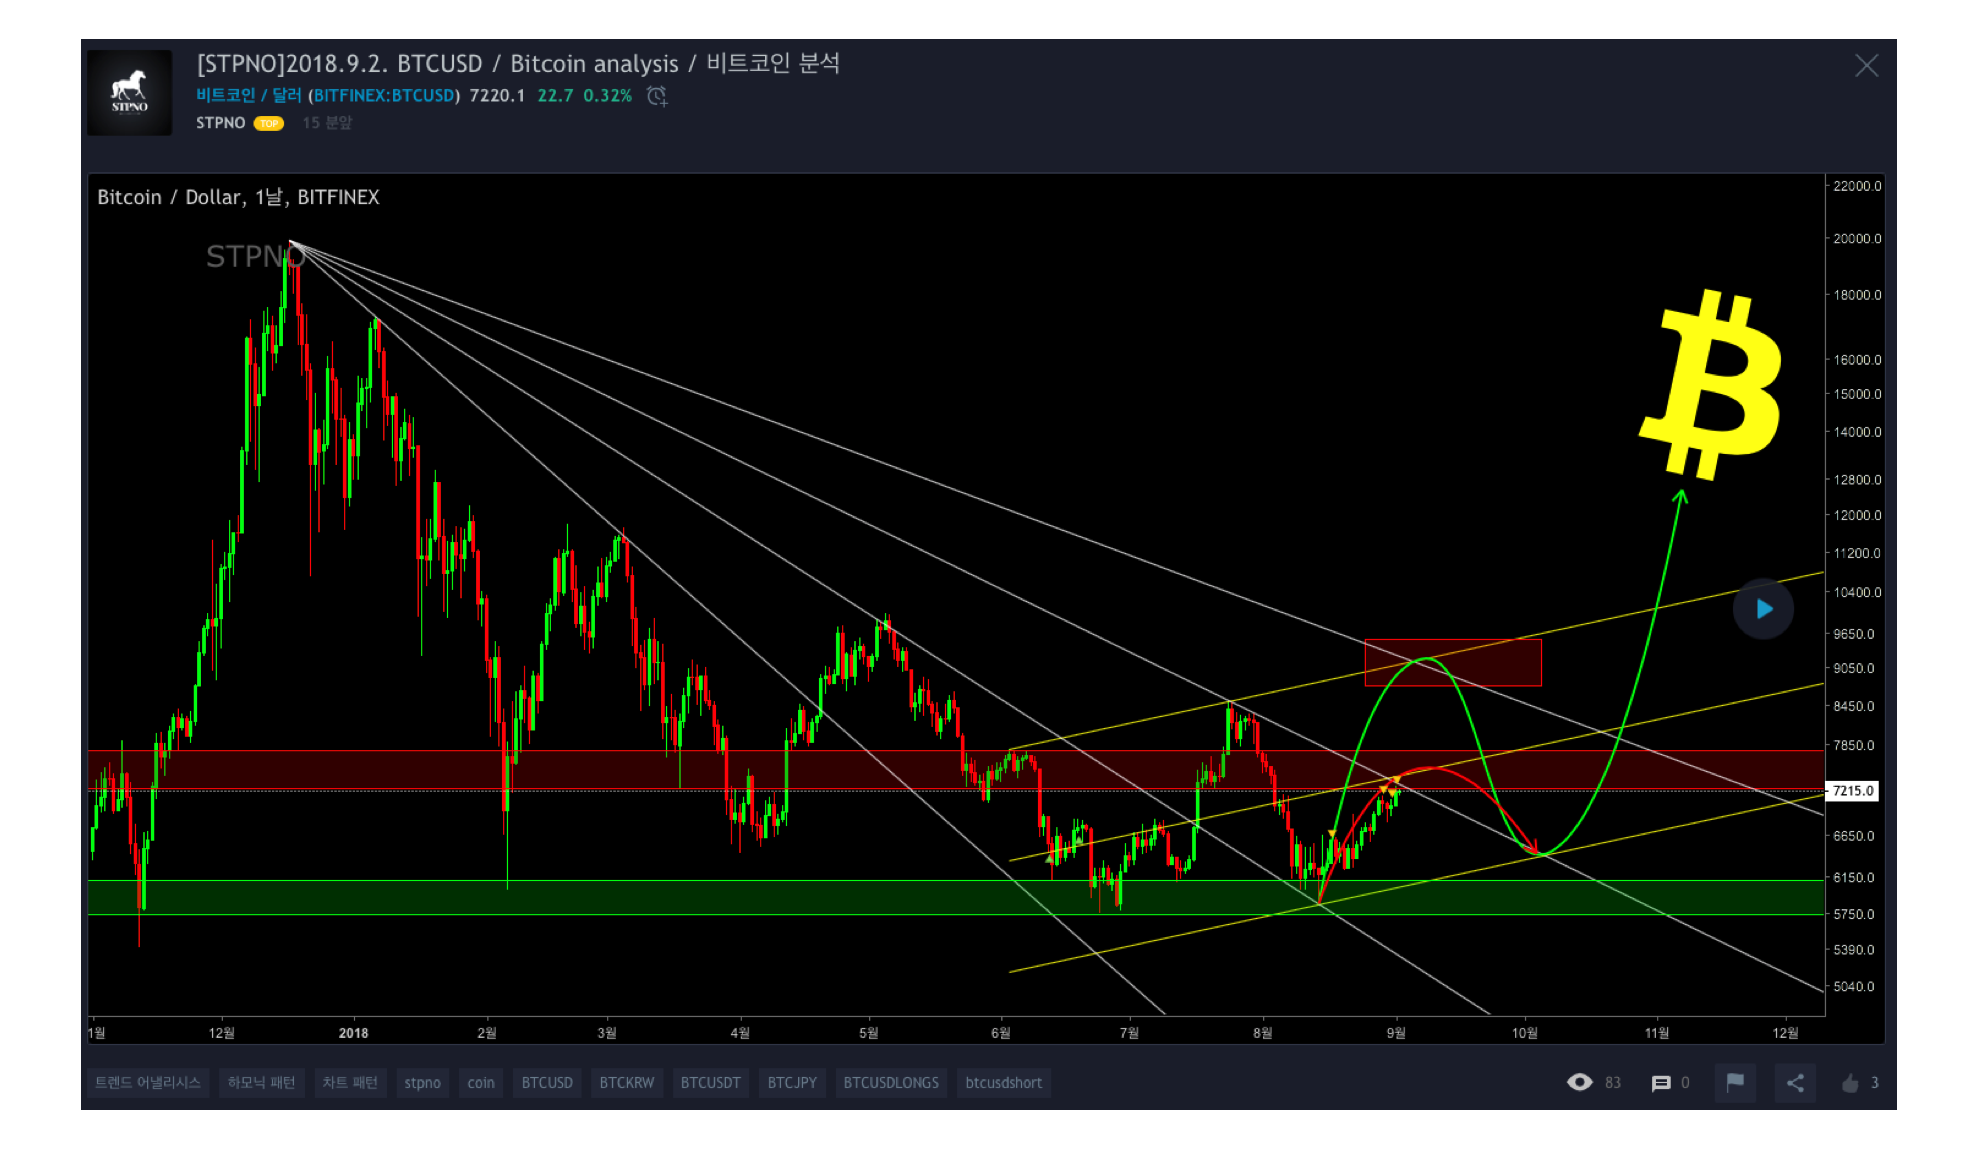Like the idea with thumbs-up icon
Screen dimensions: 1979x1169
click(1850, 1083)
